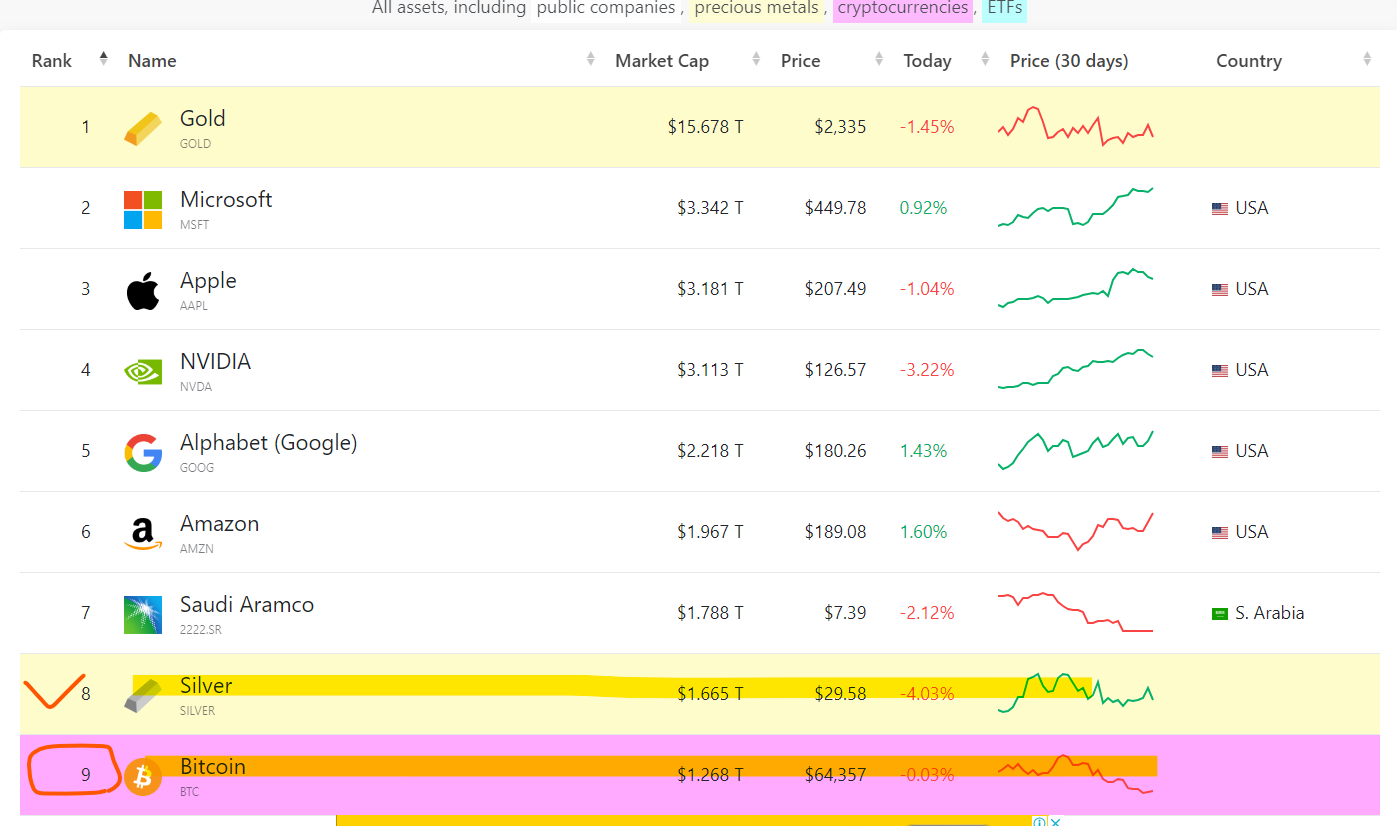Image resolution: width=1397 pixels, height=826 pixels.
Task: Open the Saudi Aramco company link
Action: point(247,604)
